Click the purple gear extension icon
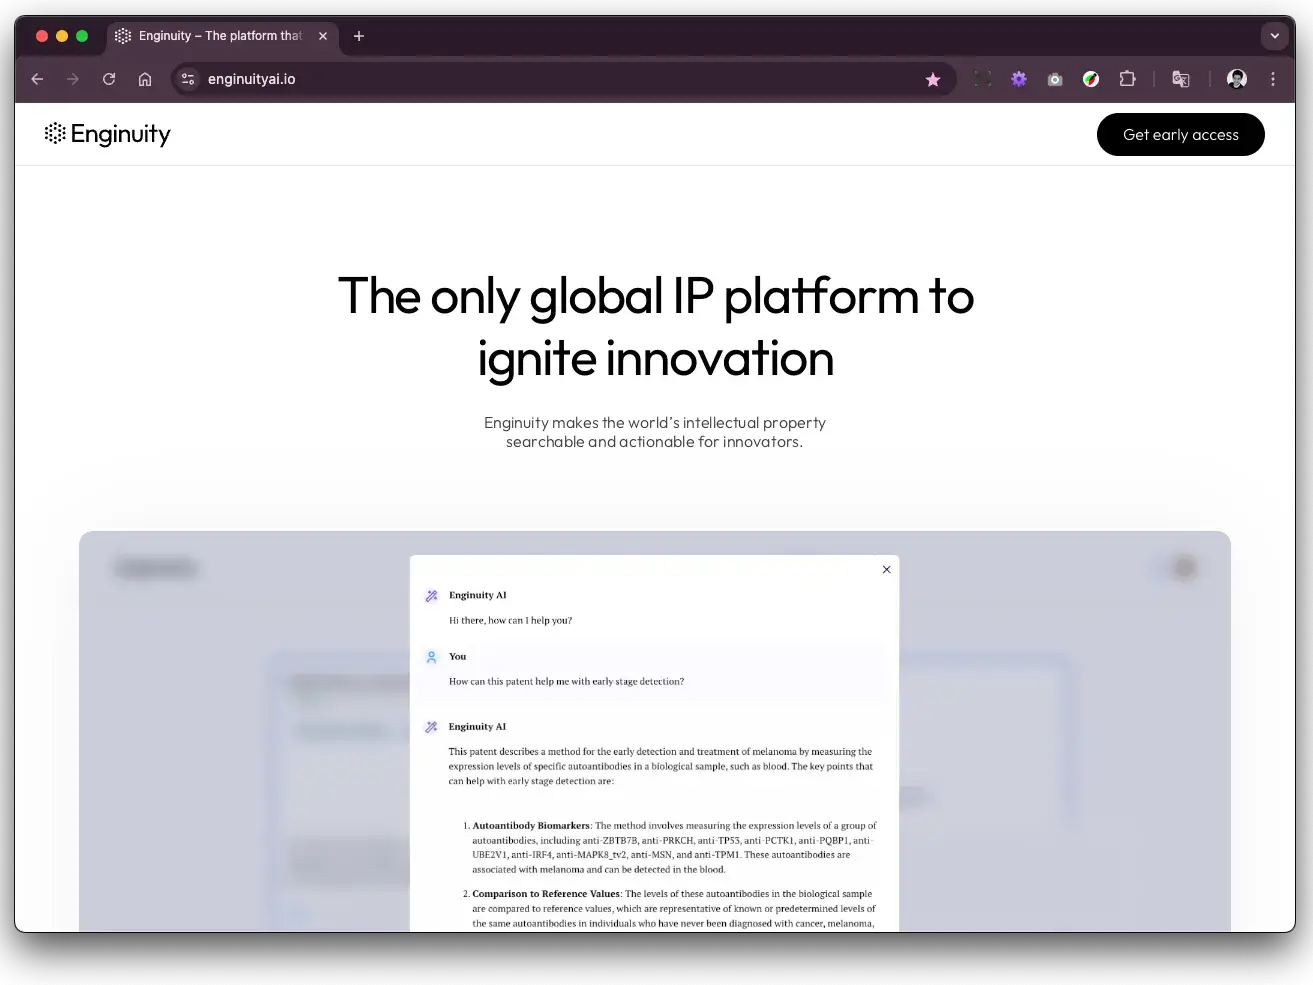The image size is (1313, 985). [x=1019, y=79]
